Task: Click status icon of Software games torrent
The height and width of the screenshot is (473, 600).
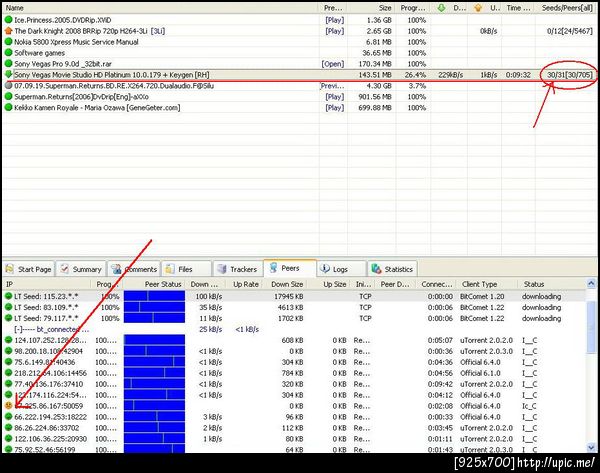Action: coord(8,52)
